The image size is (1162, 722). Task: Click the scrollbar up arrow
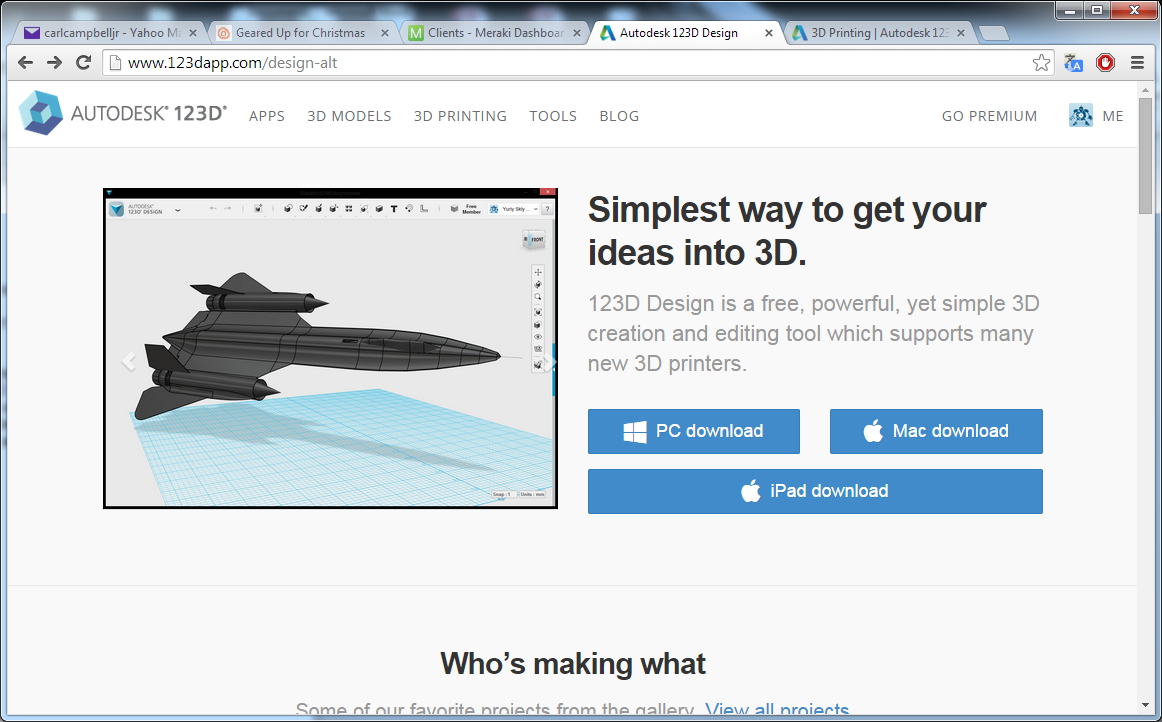[x=1146, y=89]
